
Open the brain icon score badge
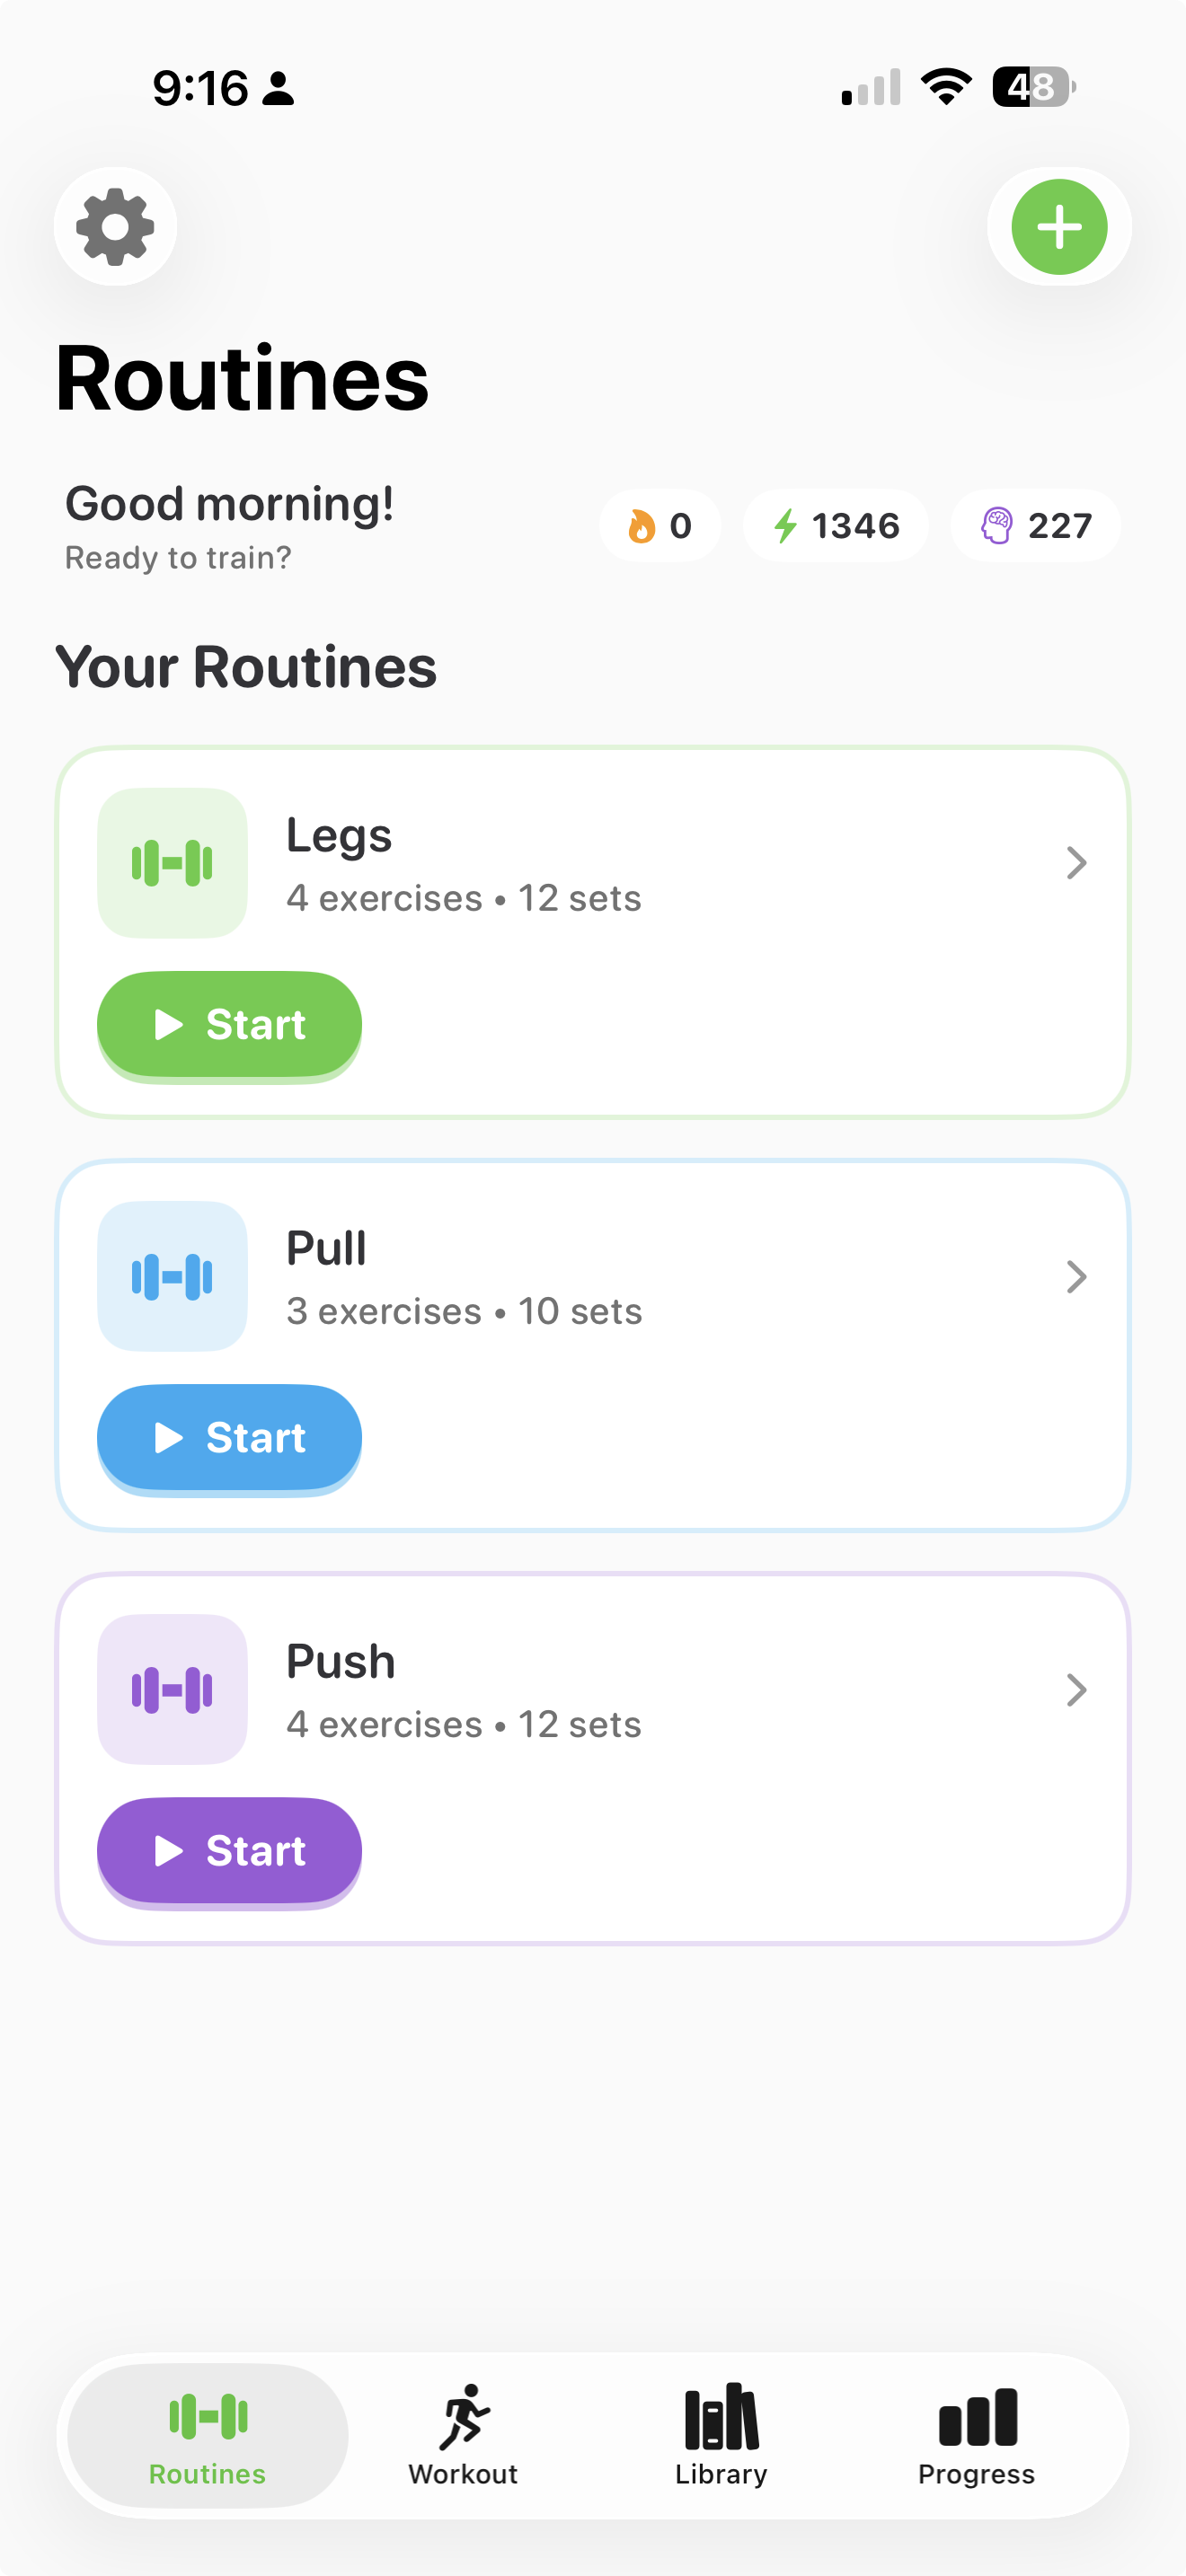[x=1035, y=525]
